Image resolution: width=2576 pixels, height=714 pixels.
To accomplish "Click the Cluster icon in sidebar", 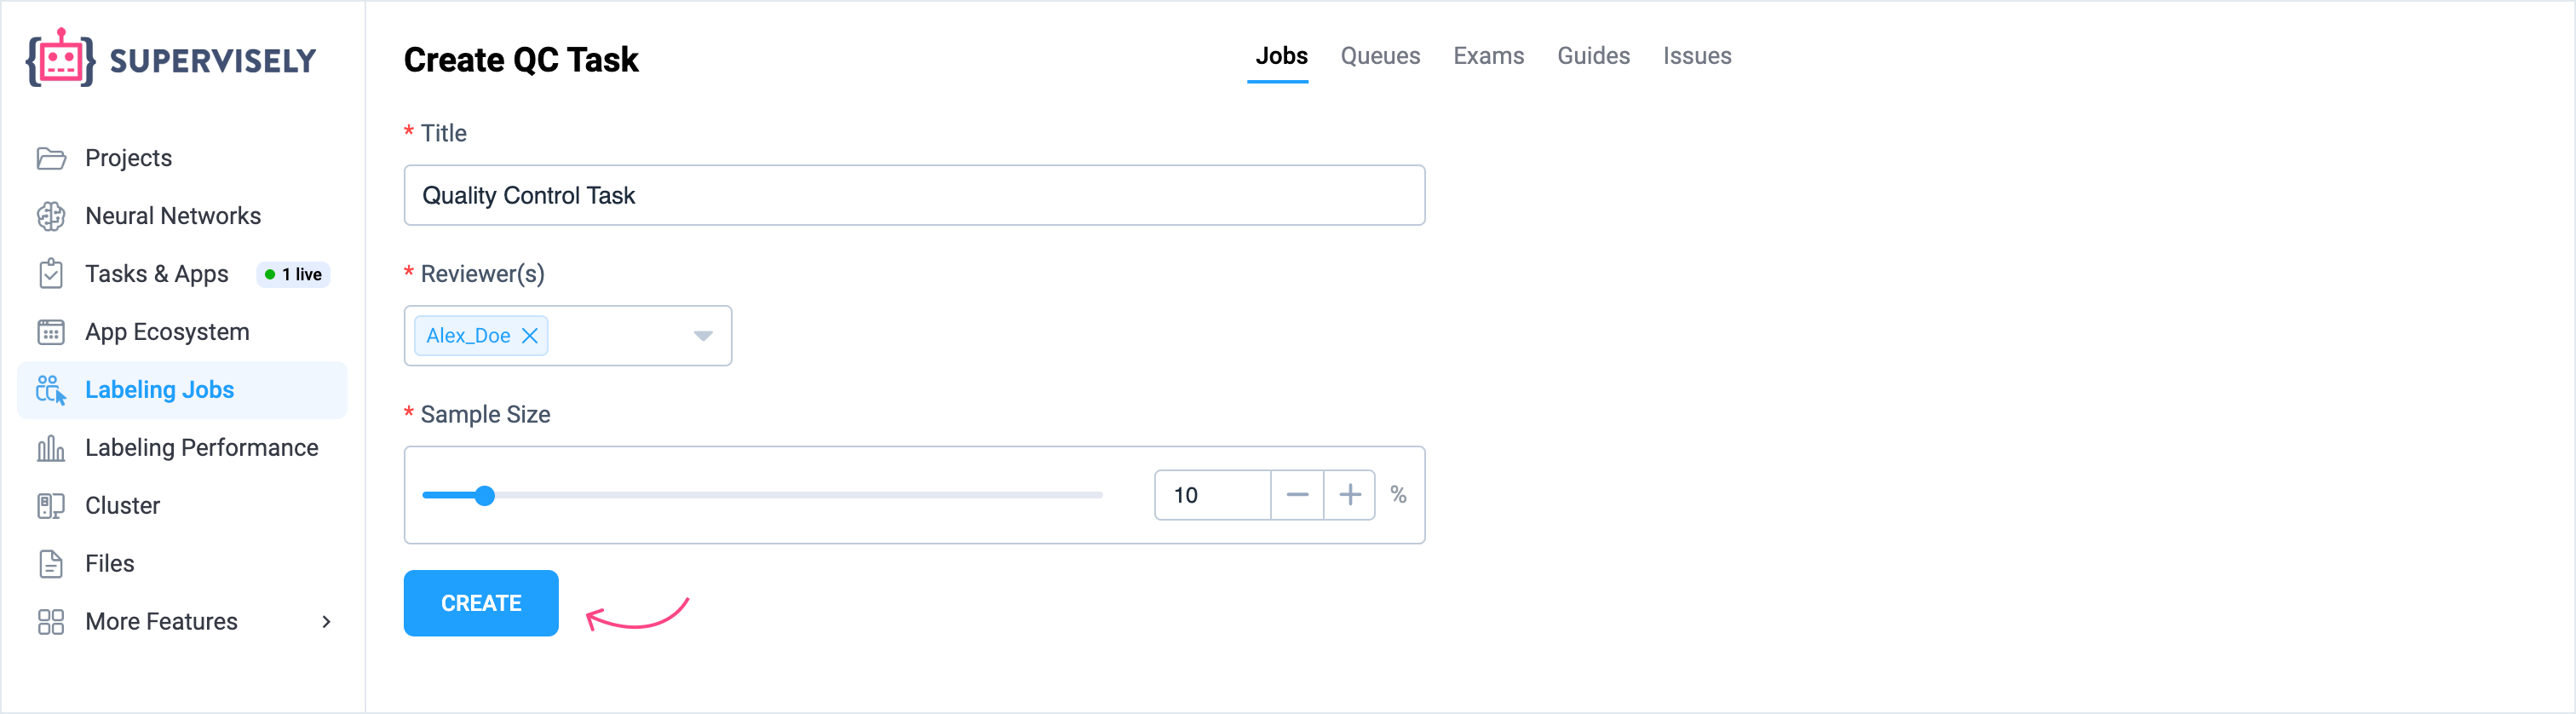I will (x=51, y=506).
